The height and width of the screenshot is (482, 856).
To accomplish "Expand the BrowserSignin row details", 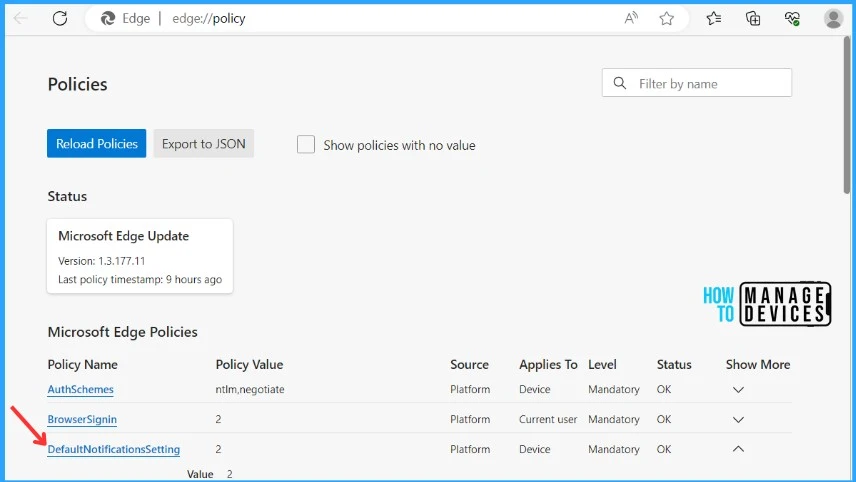I will [x=738, y=420].
